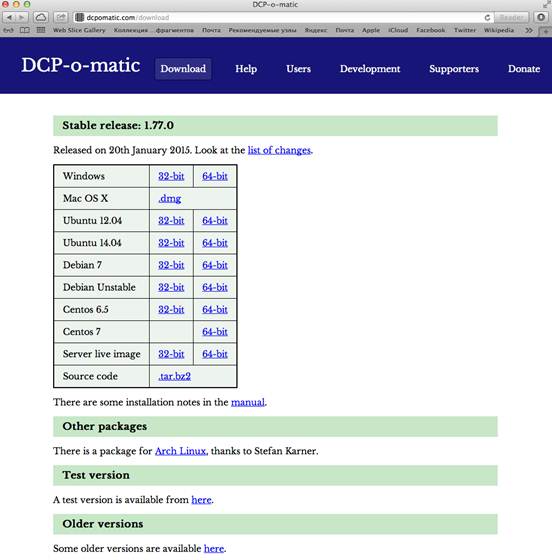Open the older versions here link
552x560 pixels.
[214, 549]
